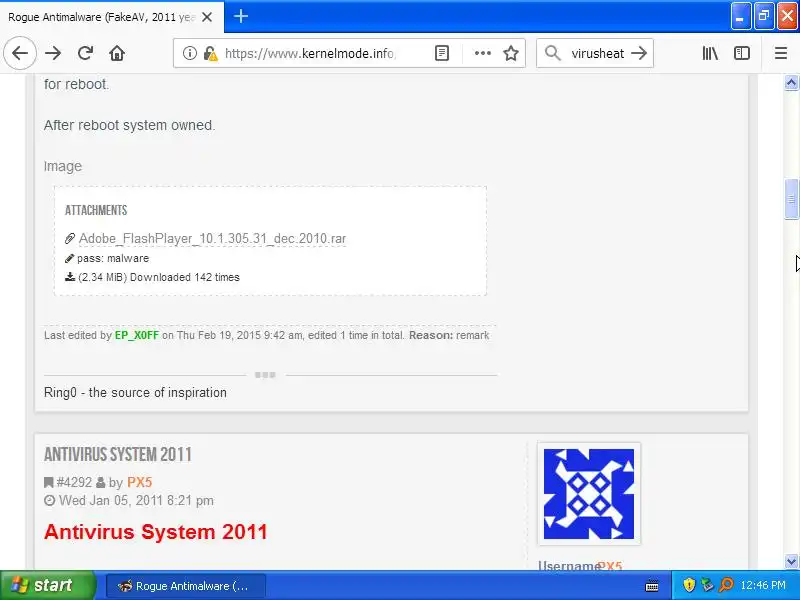Screen dimensions: 800x600
Task: Toggle the sidebar view
Action: pyautogui.click(x=742, y=53)
